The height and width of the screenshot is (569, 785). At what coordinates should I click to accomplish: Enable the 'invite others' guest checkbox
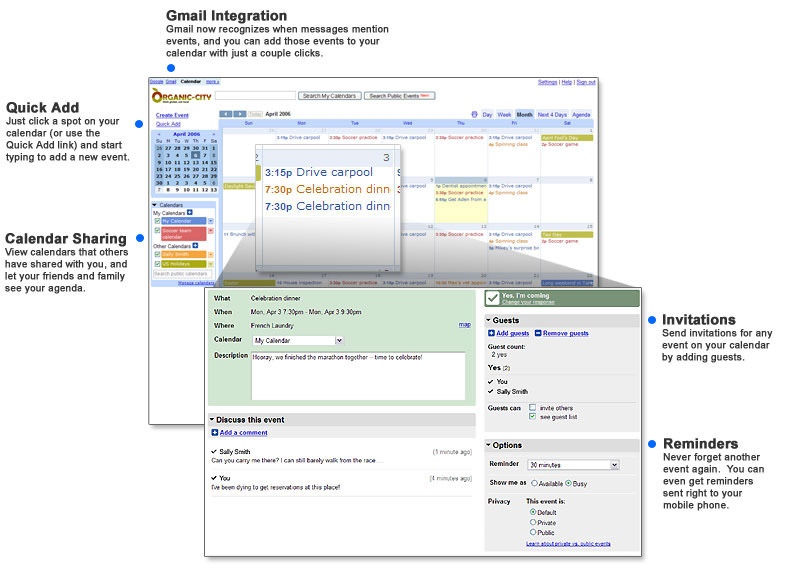click(x=532, y=407)
